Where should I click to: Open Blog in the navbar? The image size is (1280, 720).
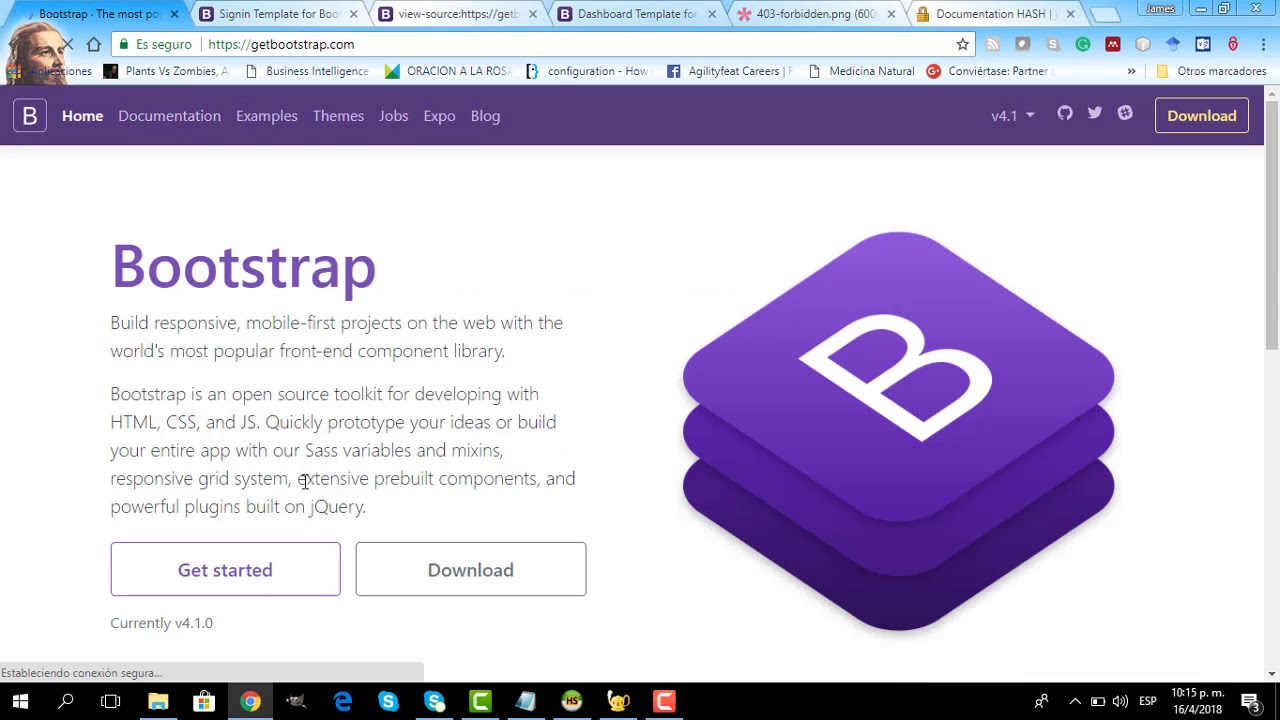[x=485, y=116]
